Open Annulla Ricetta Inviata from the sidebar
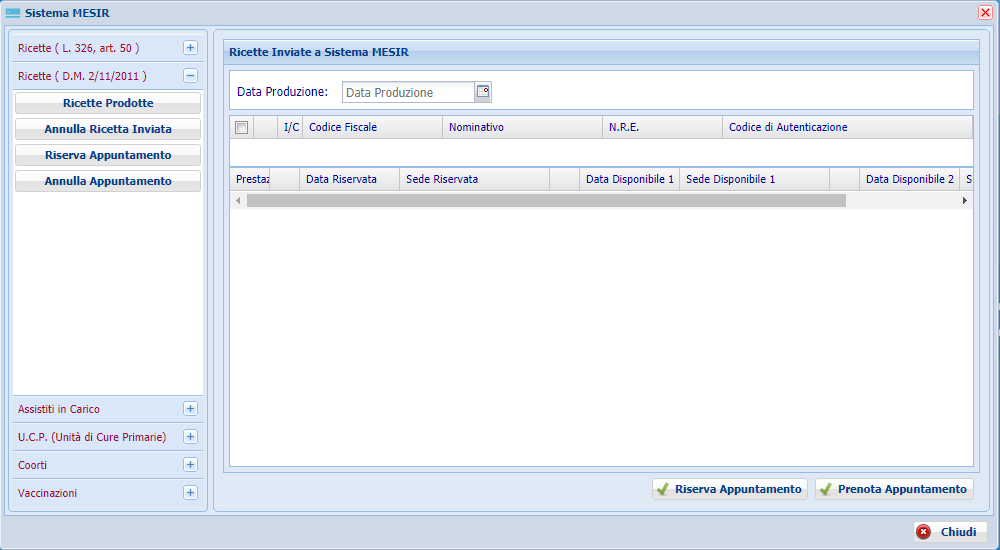This screenshot has height=550, width=1000. pyautogui.click(x=108, y=129)
